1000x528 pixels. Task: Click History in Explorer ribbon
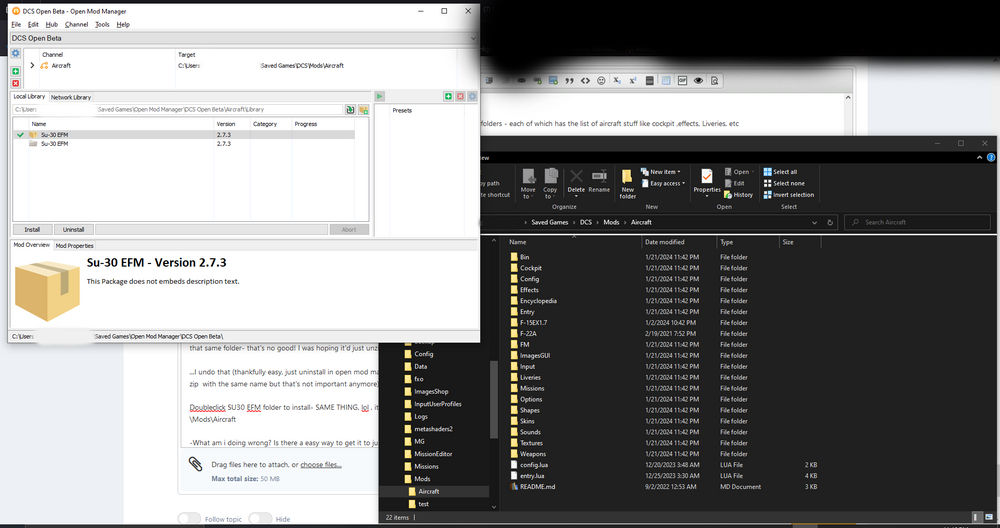click(x=739, y=195)
